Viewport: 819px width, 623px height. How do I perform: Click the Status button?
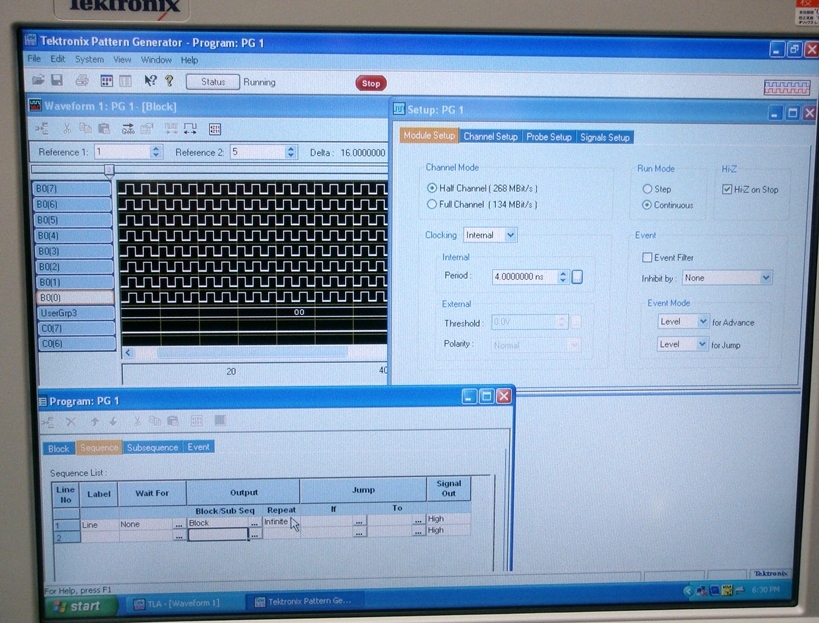213,82
